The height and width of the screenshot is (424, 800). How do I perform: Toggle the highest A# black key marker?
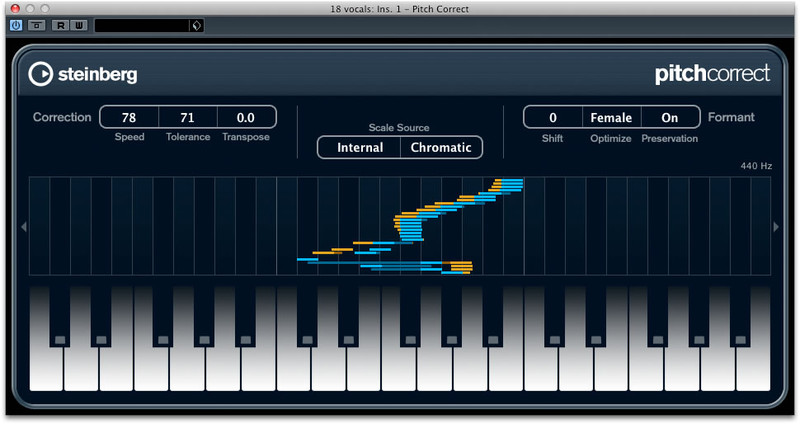740,340
